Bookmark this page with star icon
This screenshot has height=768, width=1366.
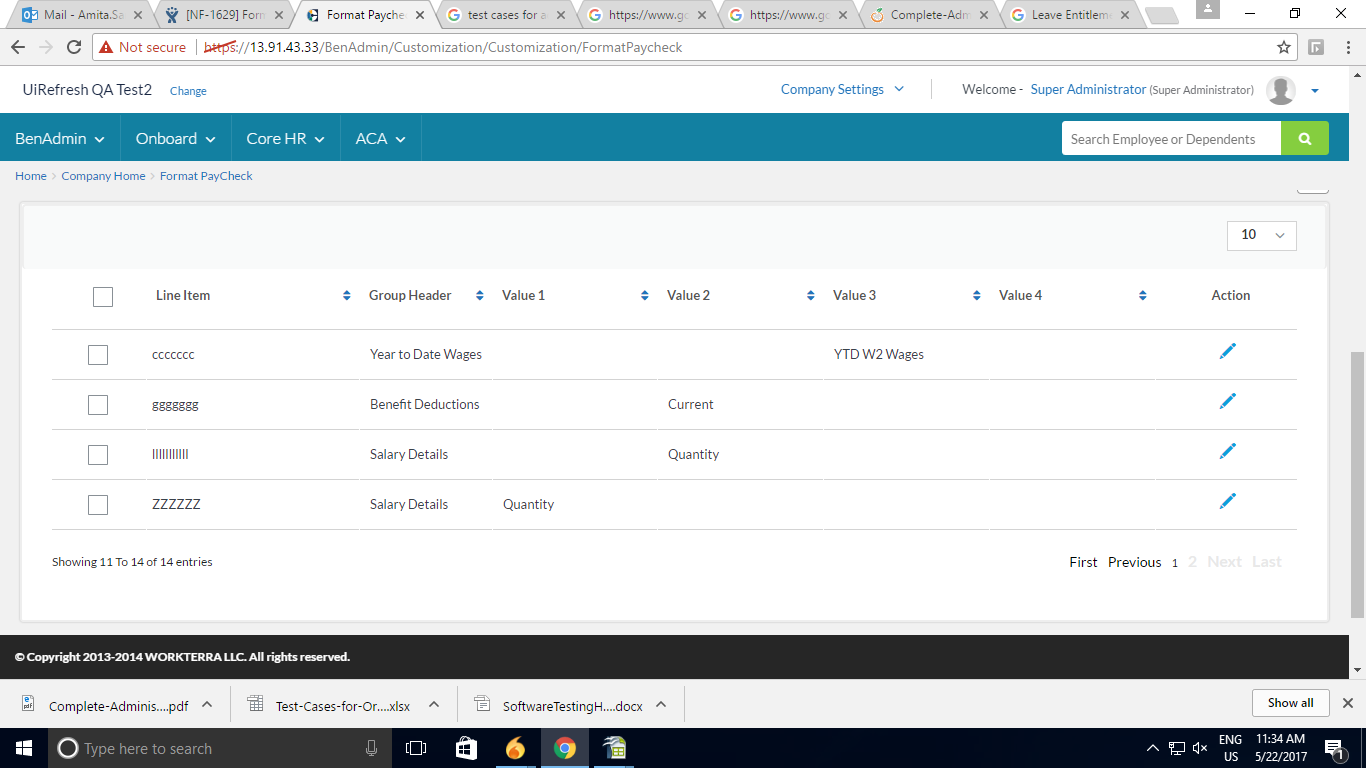[x=1284, y=47]
